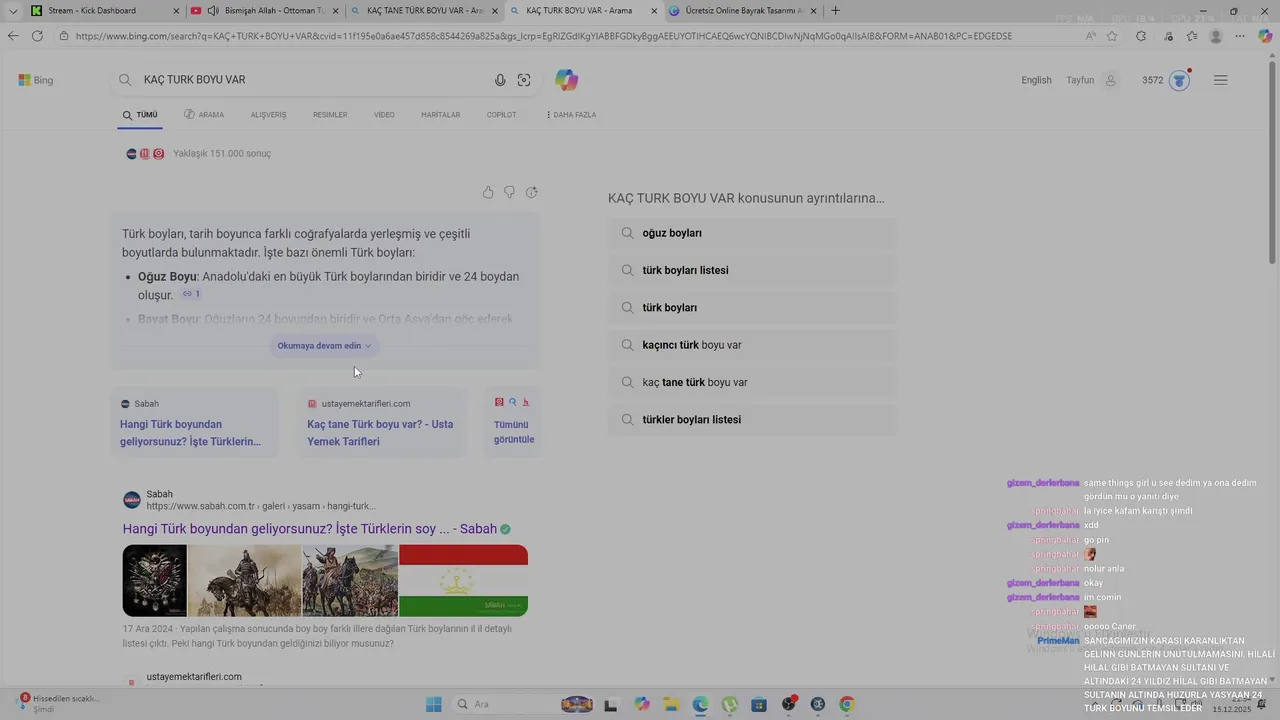Open Windows Start button

[x=433, y=704]
